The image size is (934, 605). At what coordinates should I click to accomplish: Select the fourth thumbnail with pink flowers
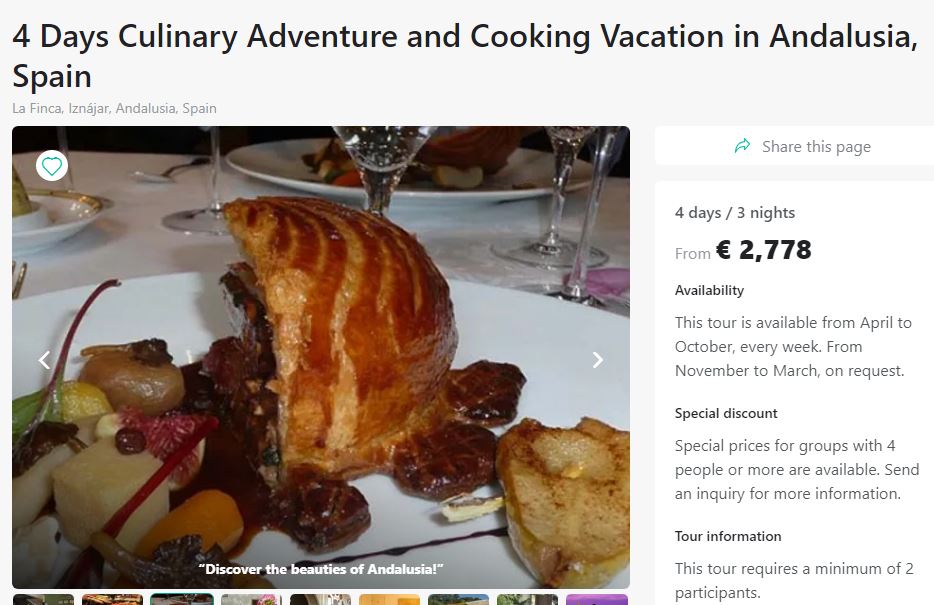tap(251, 600)
